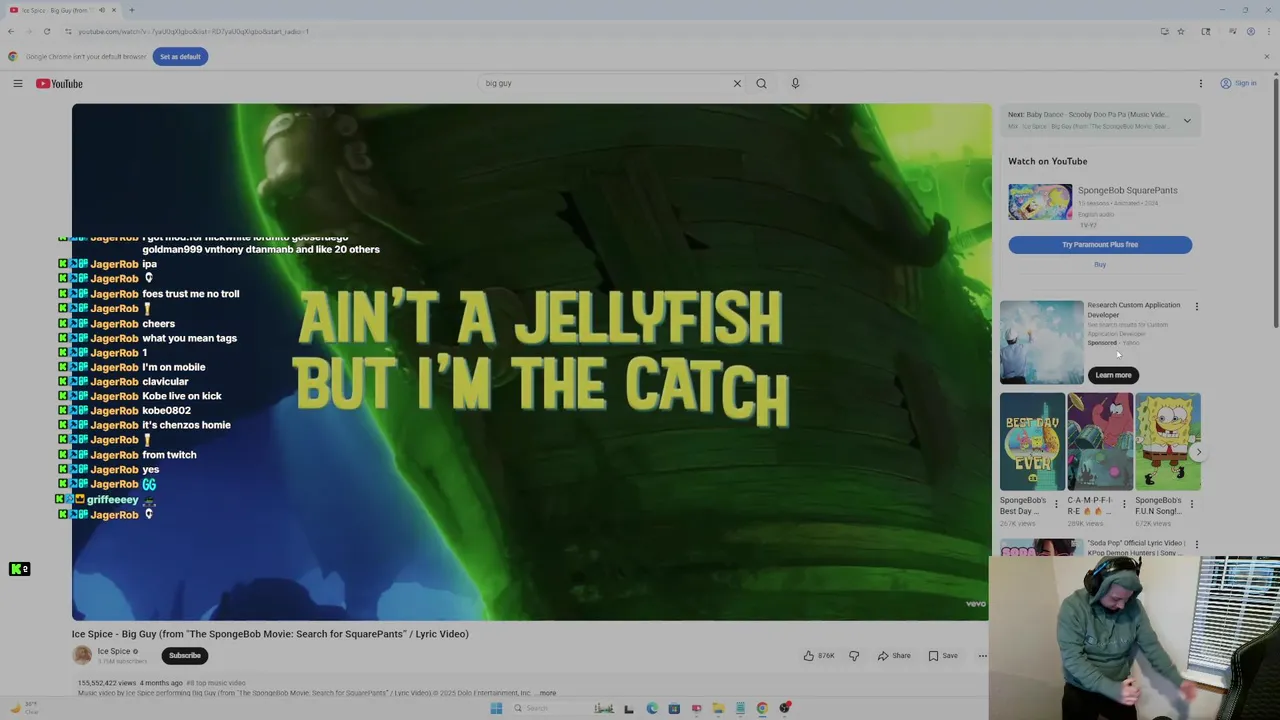Open Windows Start menu
The image size is (1280, 720).
click(x=496, y=708)
